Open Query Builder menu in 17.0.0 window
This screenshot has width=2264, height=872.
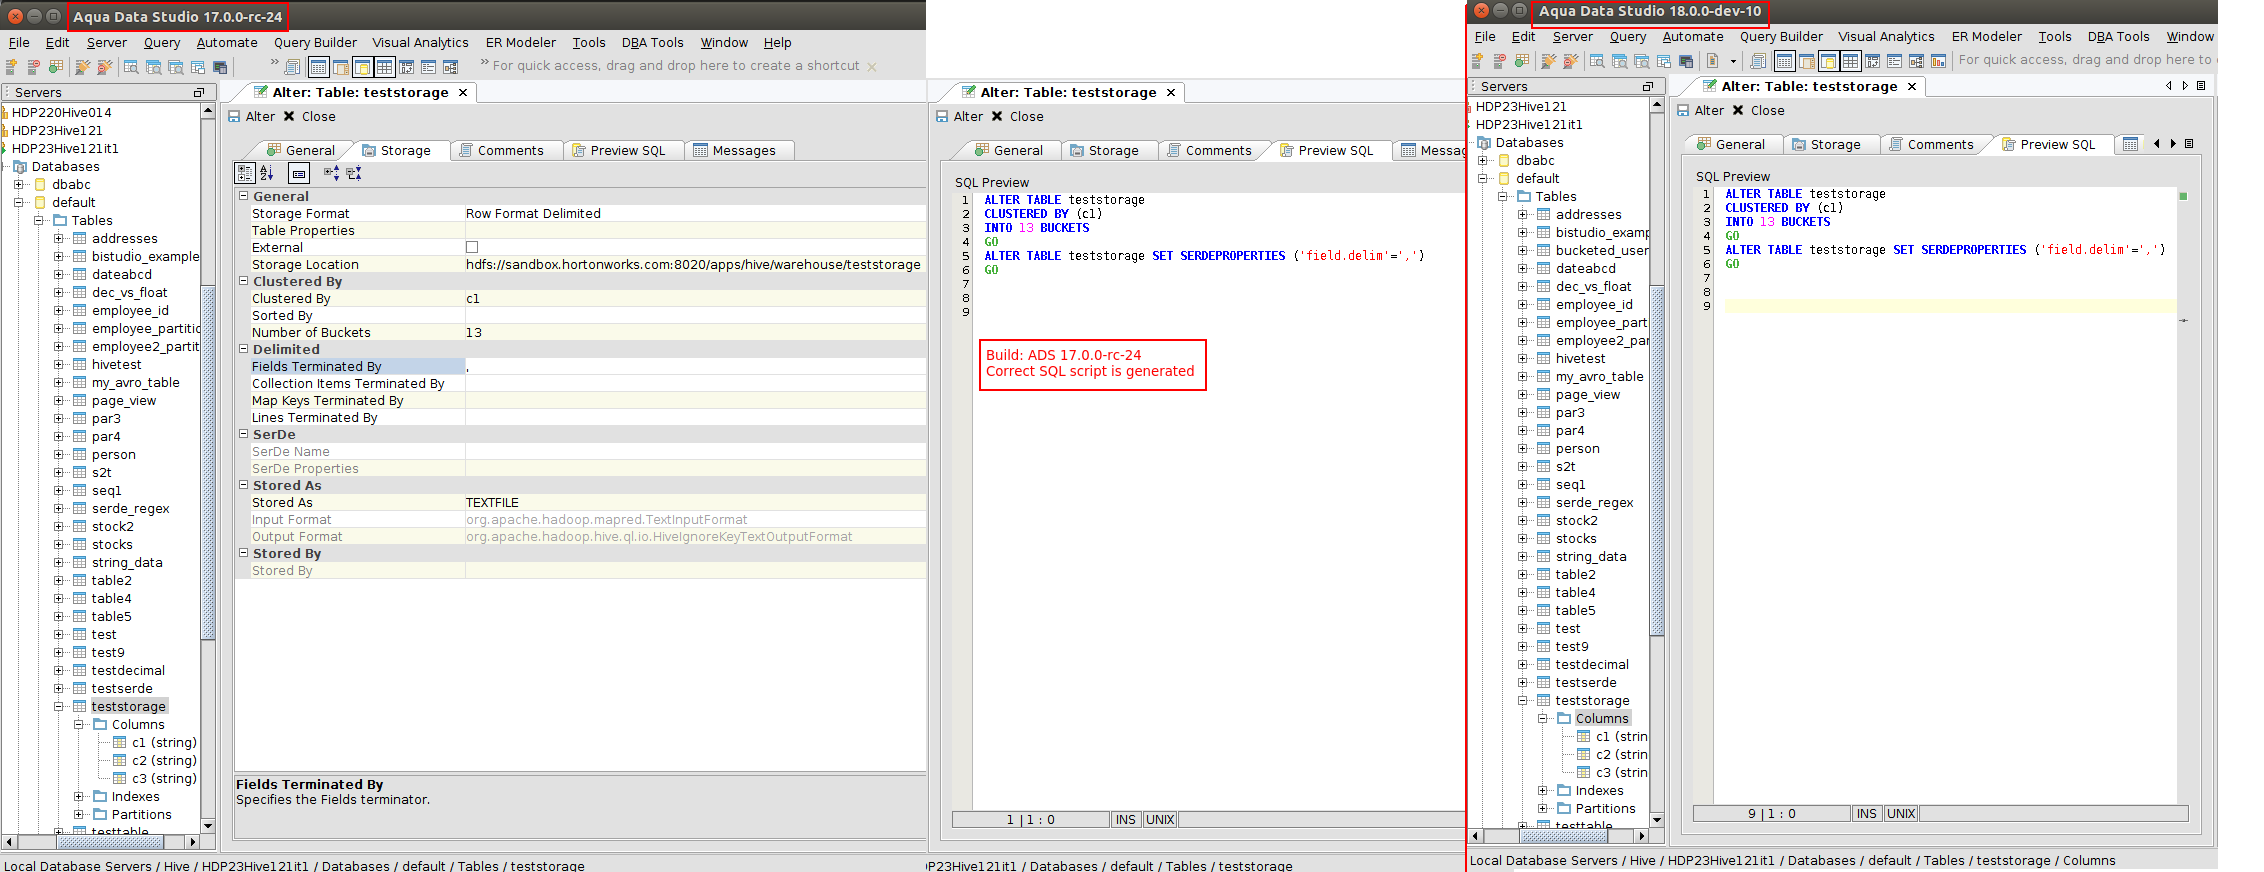point(315,42)
